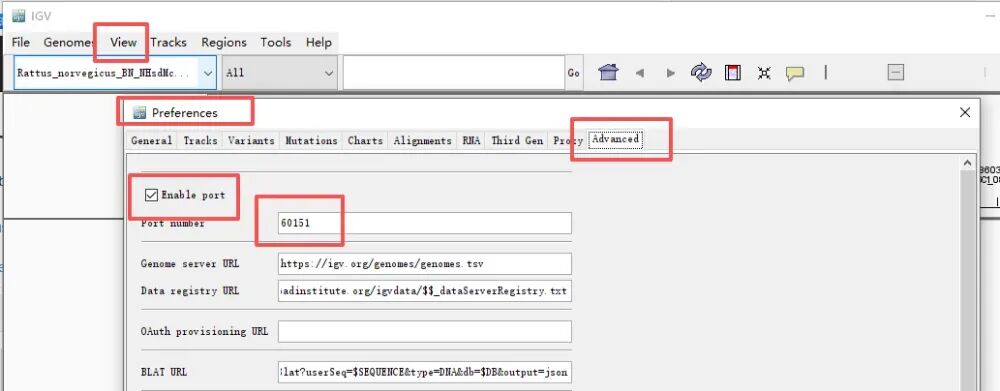Open the Rattus_norvegicus genome dropdown
Screen dimensions: 1000x391
tap(115, 73)
